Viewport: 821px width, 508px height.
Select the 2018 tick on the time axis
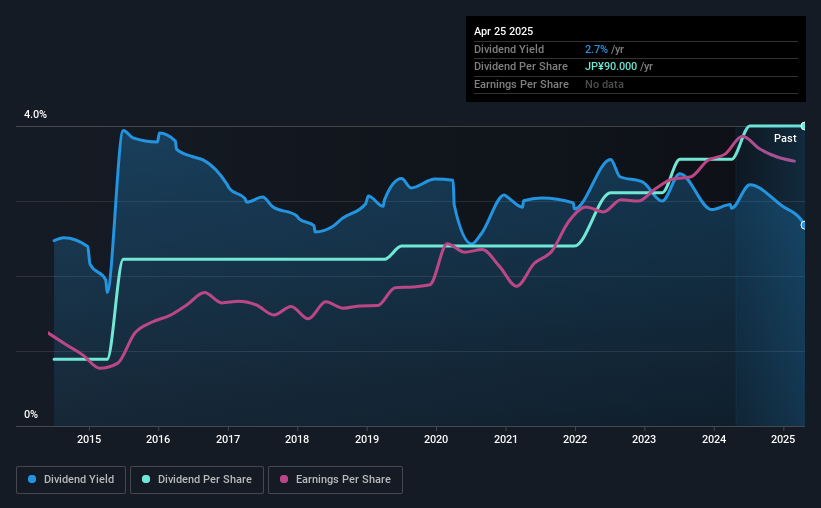pos(297,439)
